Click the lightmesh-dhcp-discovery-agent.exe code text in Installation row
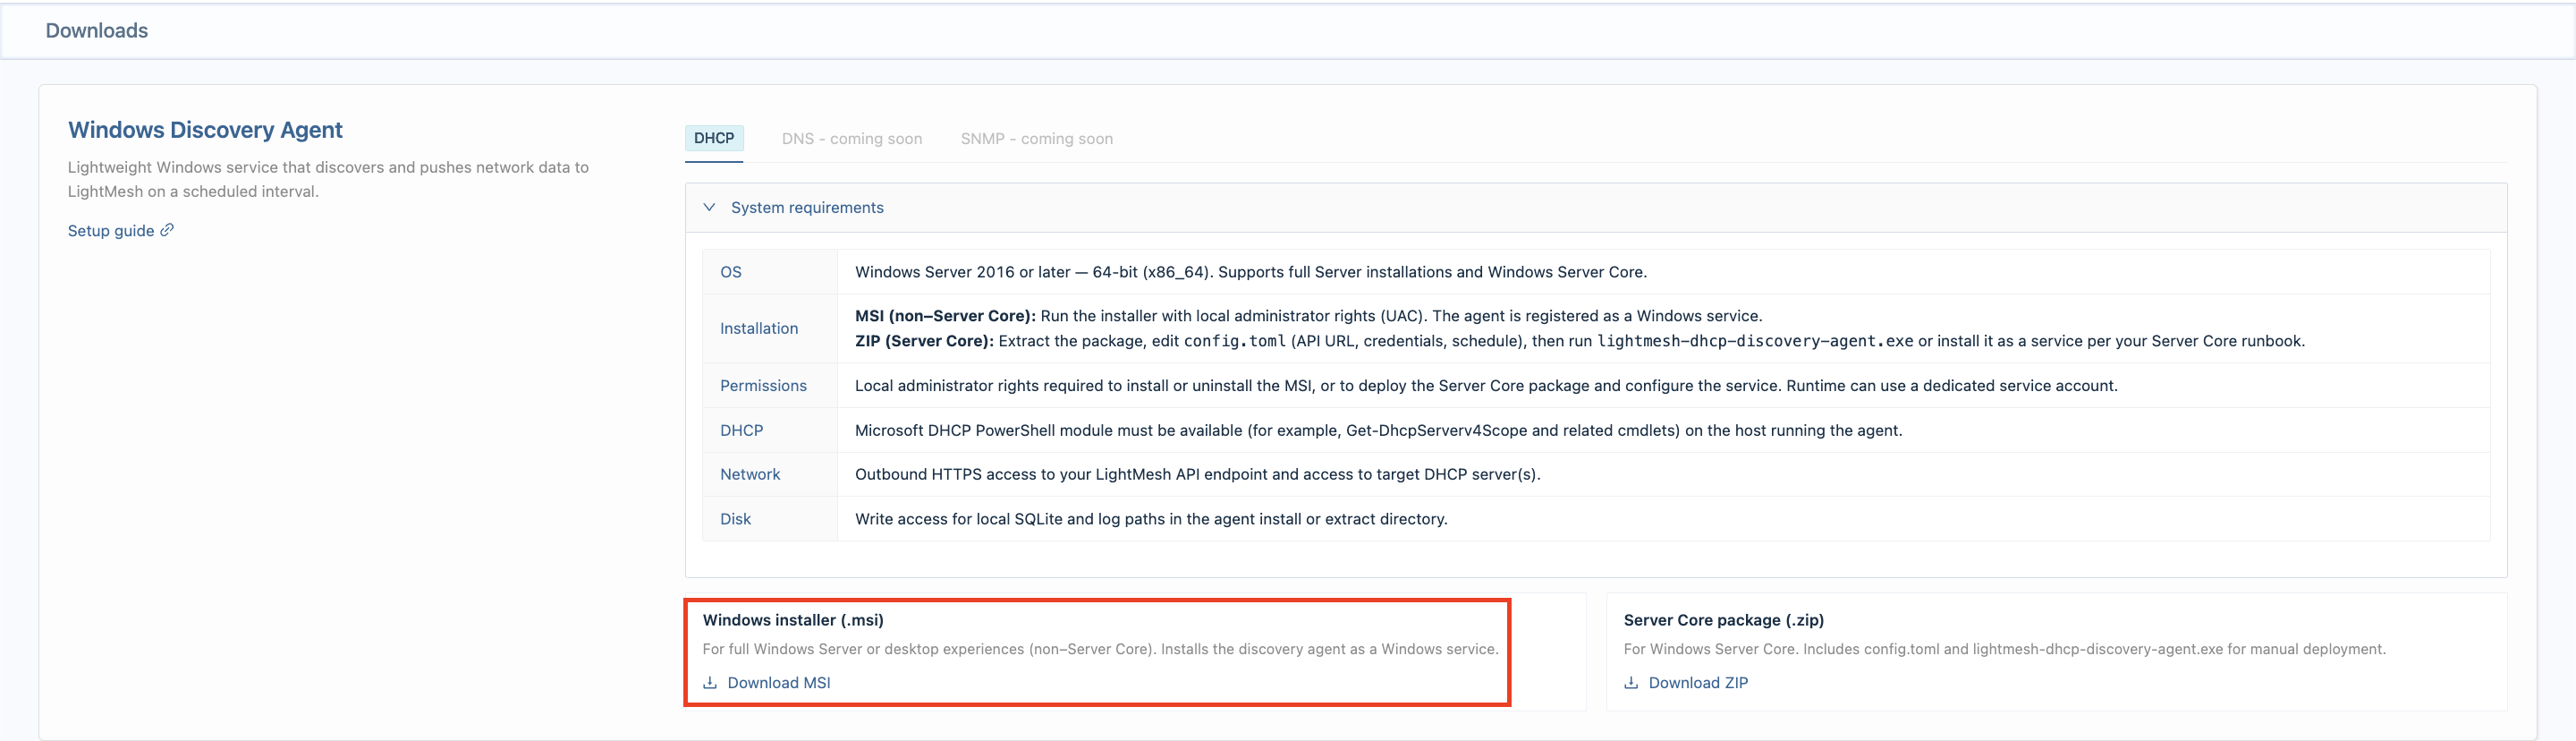Image resolution: width=2576 pixels, height=741 pixels. [1755, 341]
